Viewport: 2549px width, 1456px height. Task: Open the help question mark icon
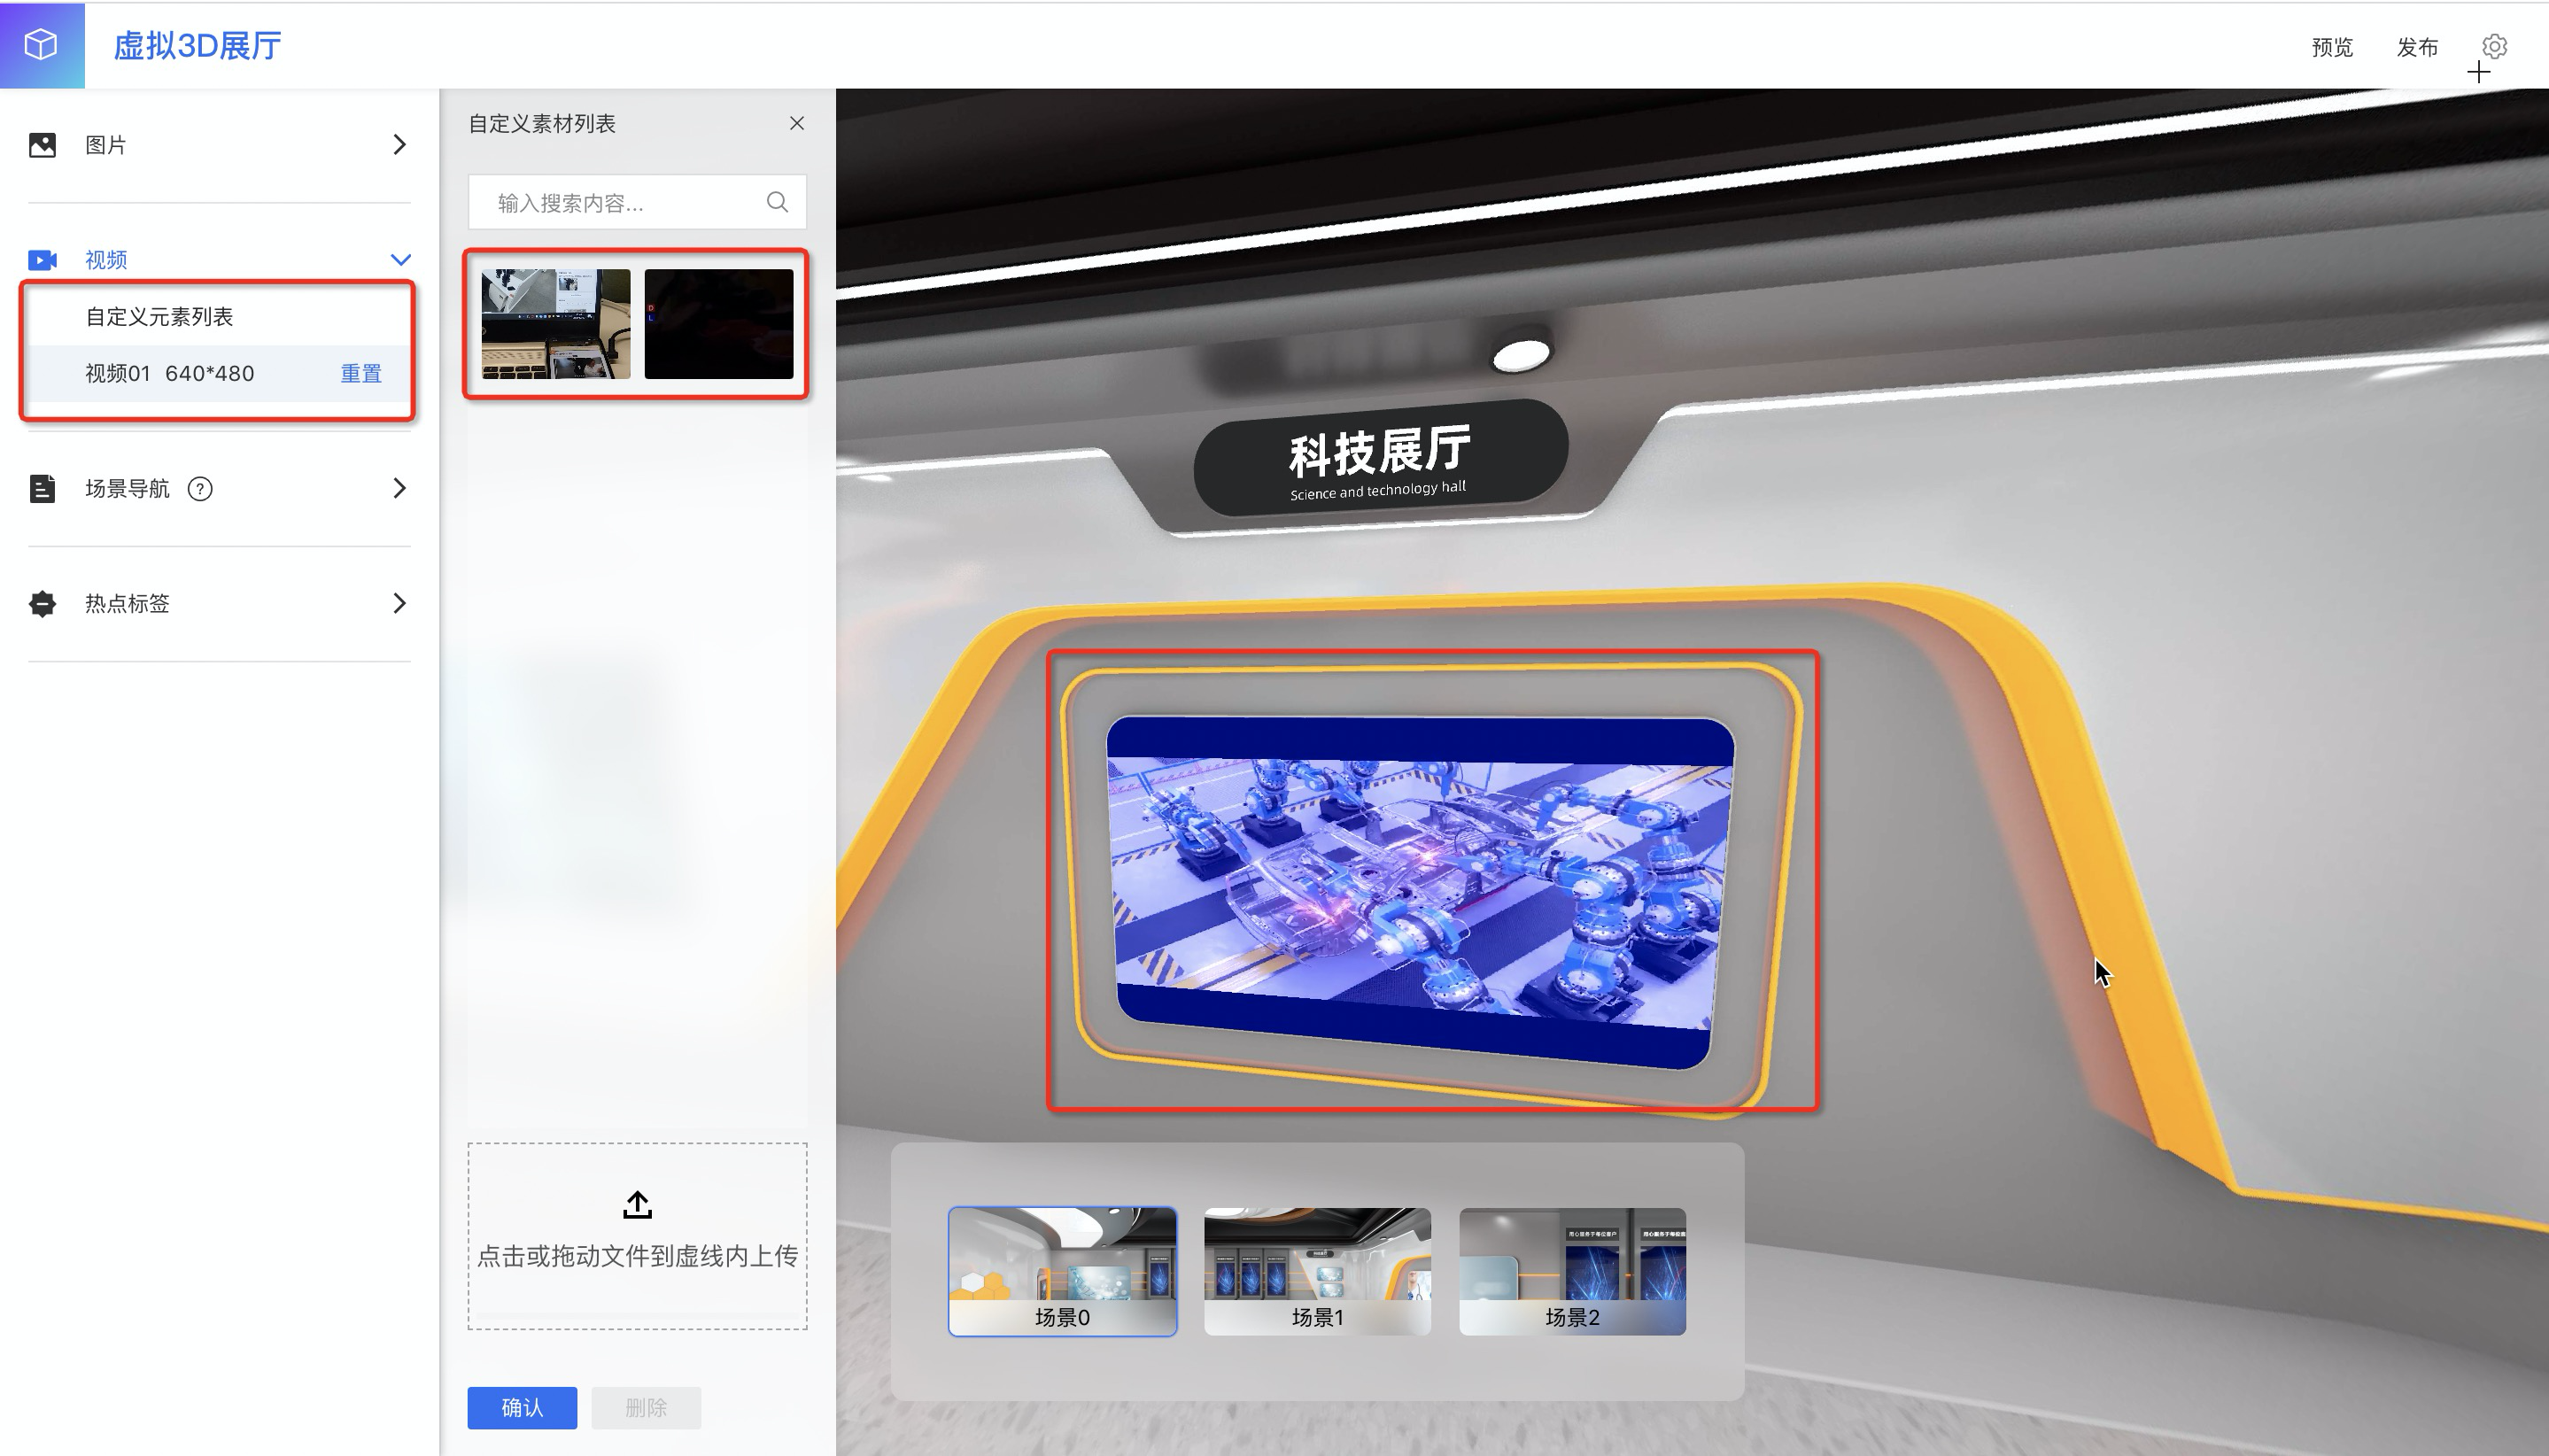(200, 489)
